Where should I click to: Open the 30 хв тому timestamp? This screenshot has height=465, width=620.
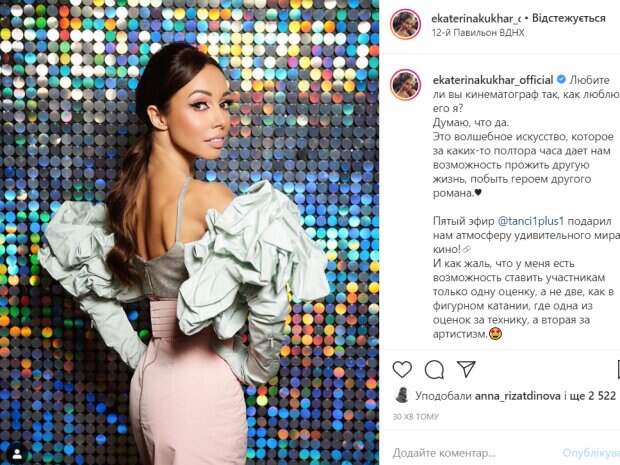tap(416, 416)
